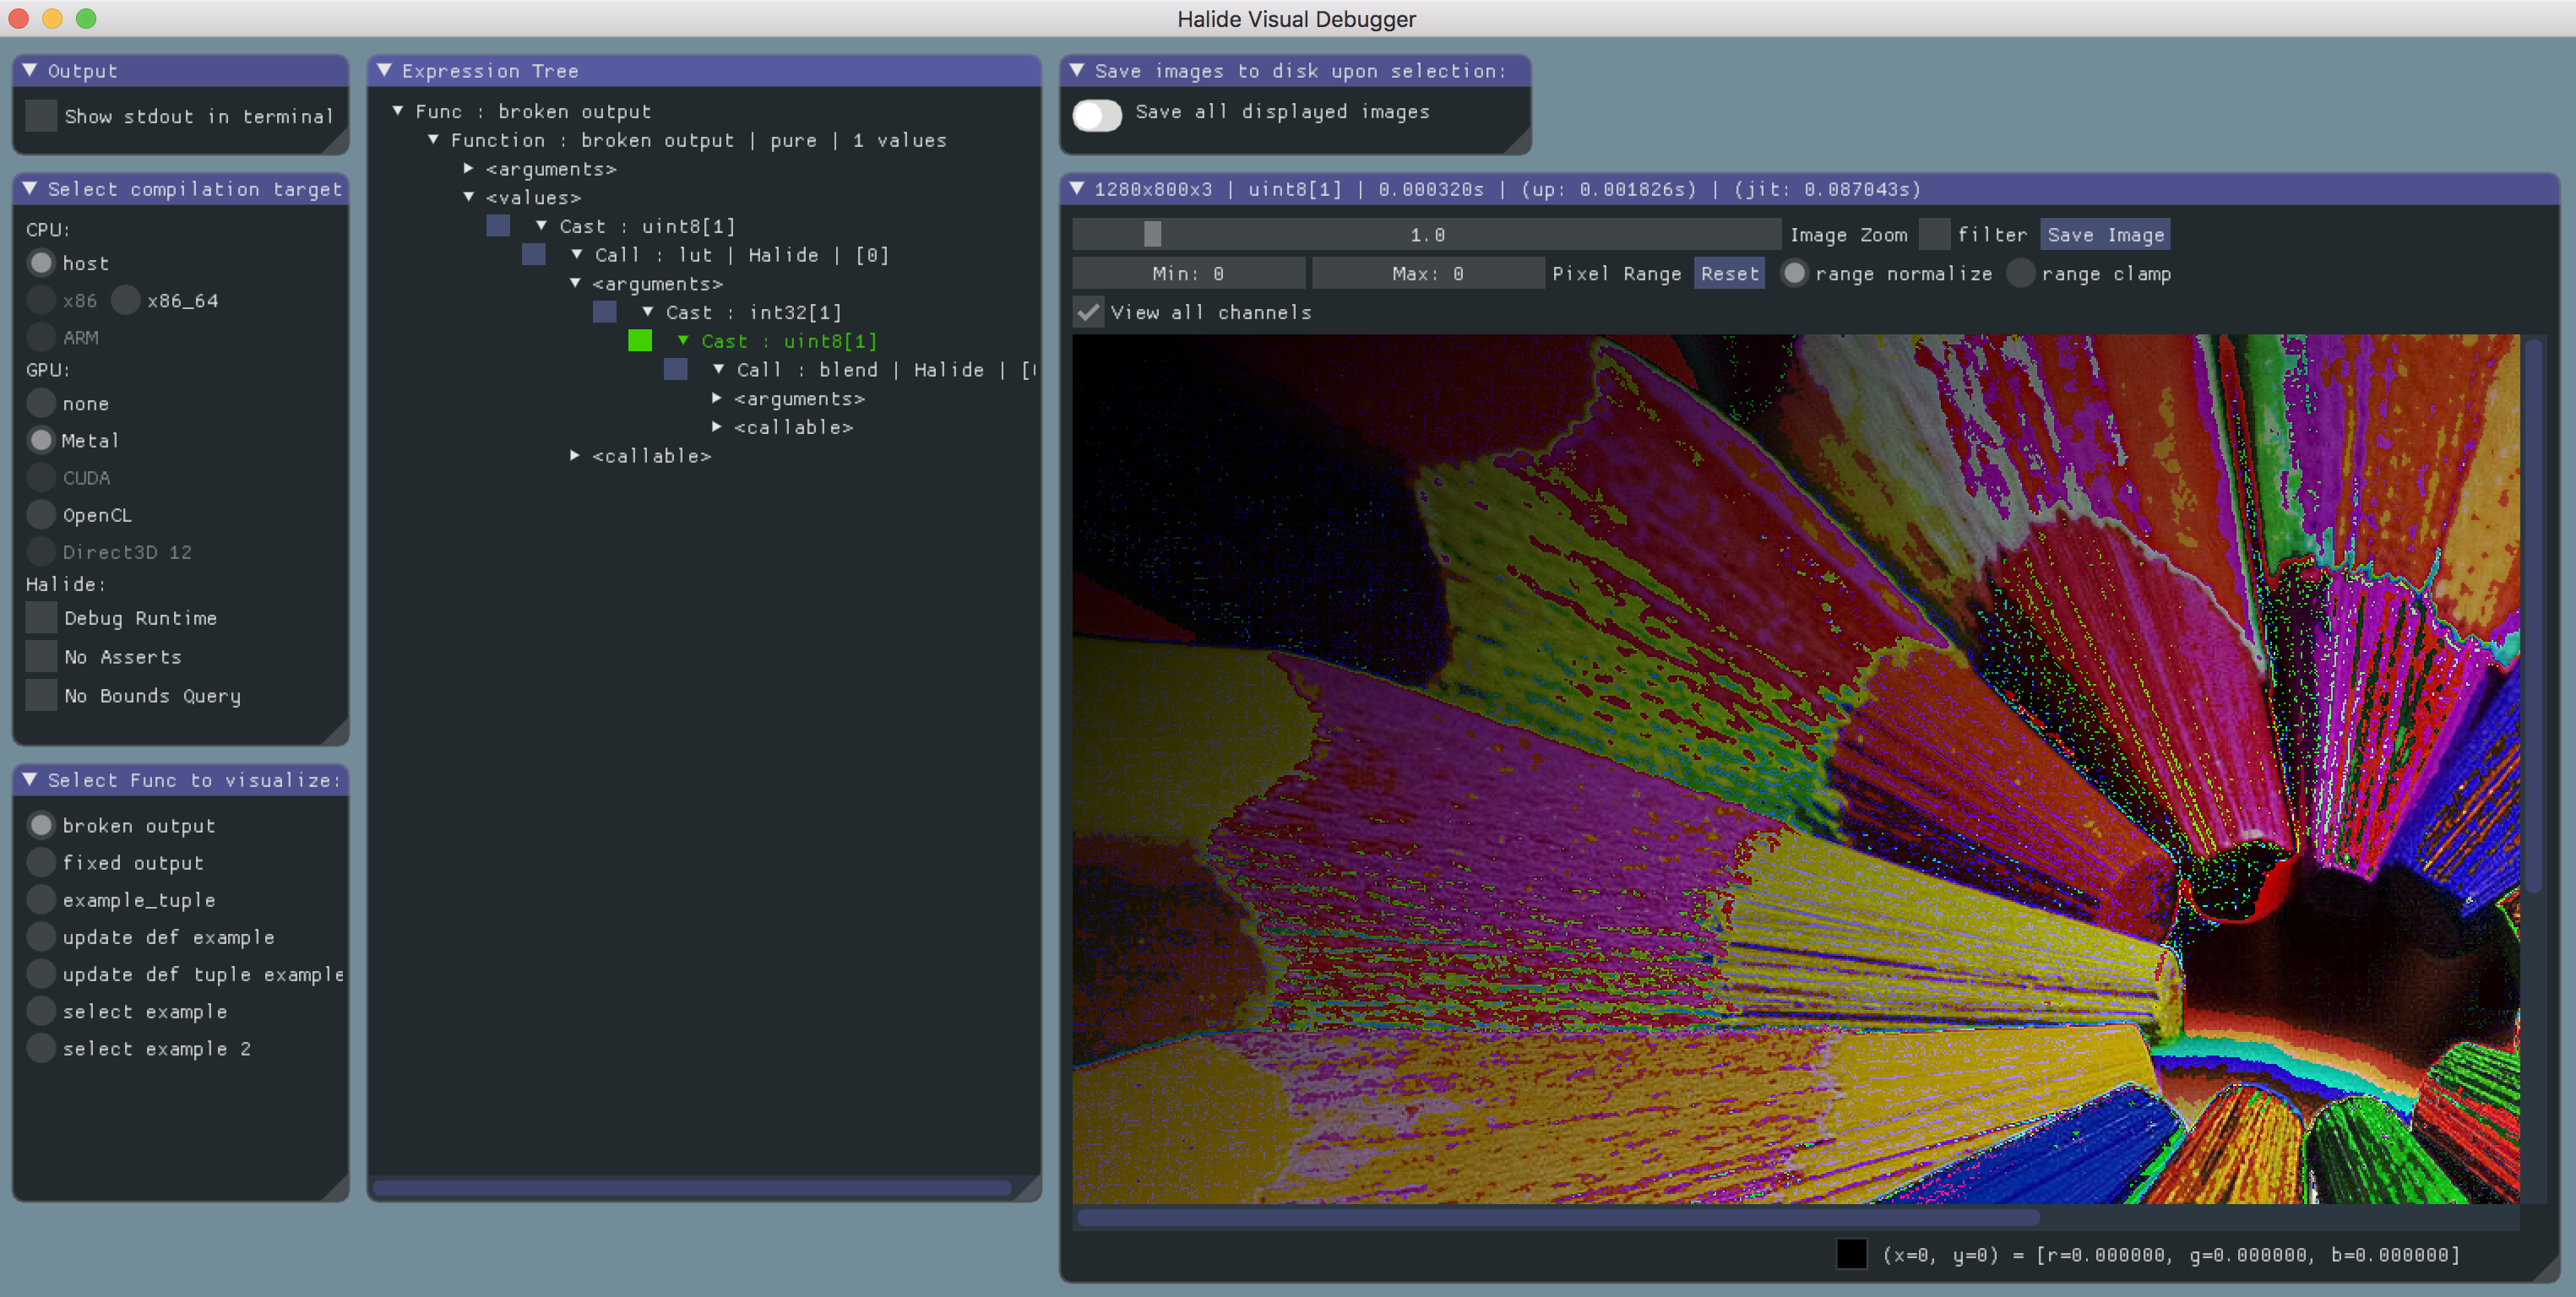
Task: Uncheck View all channels
Action: click(1088, 312)
